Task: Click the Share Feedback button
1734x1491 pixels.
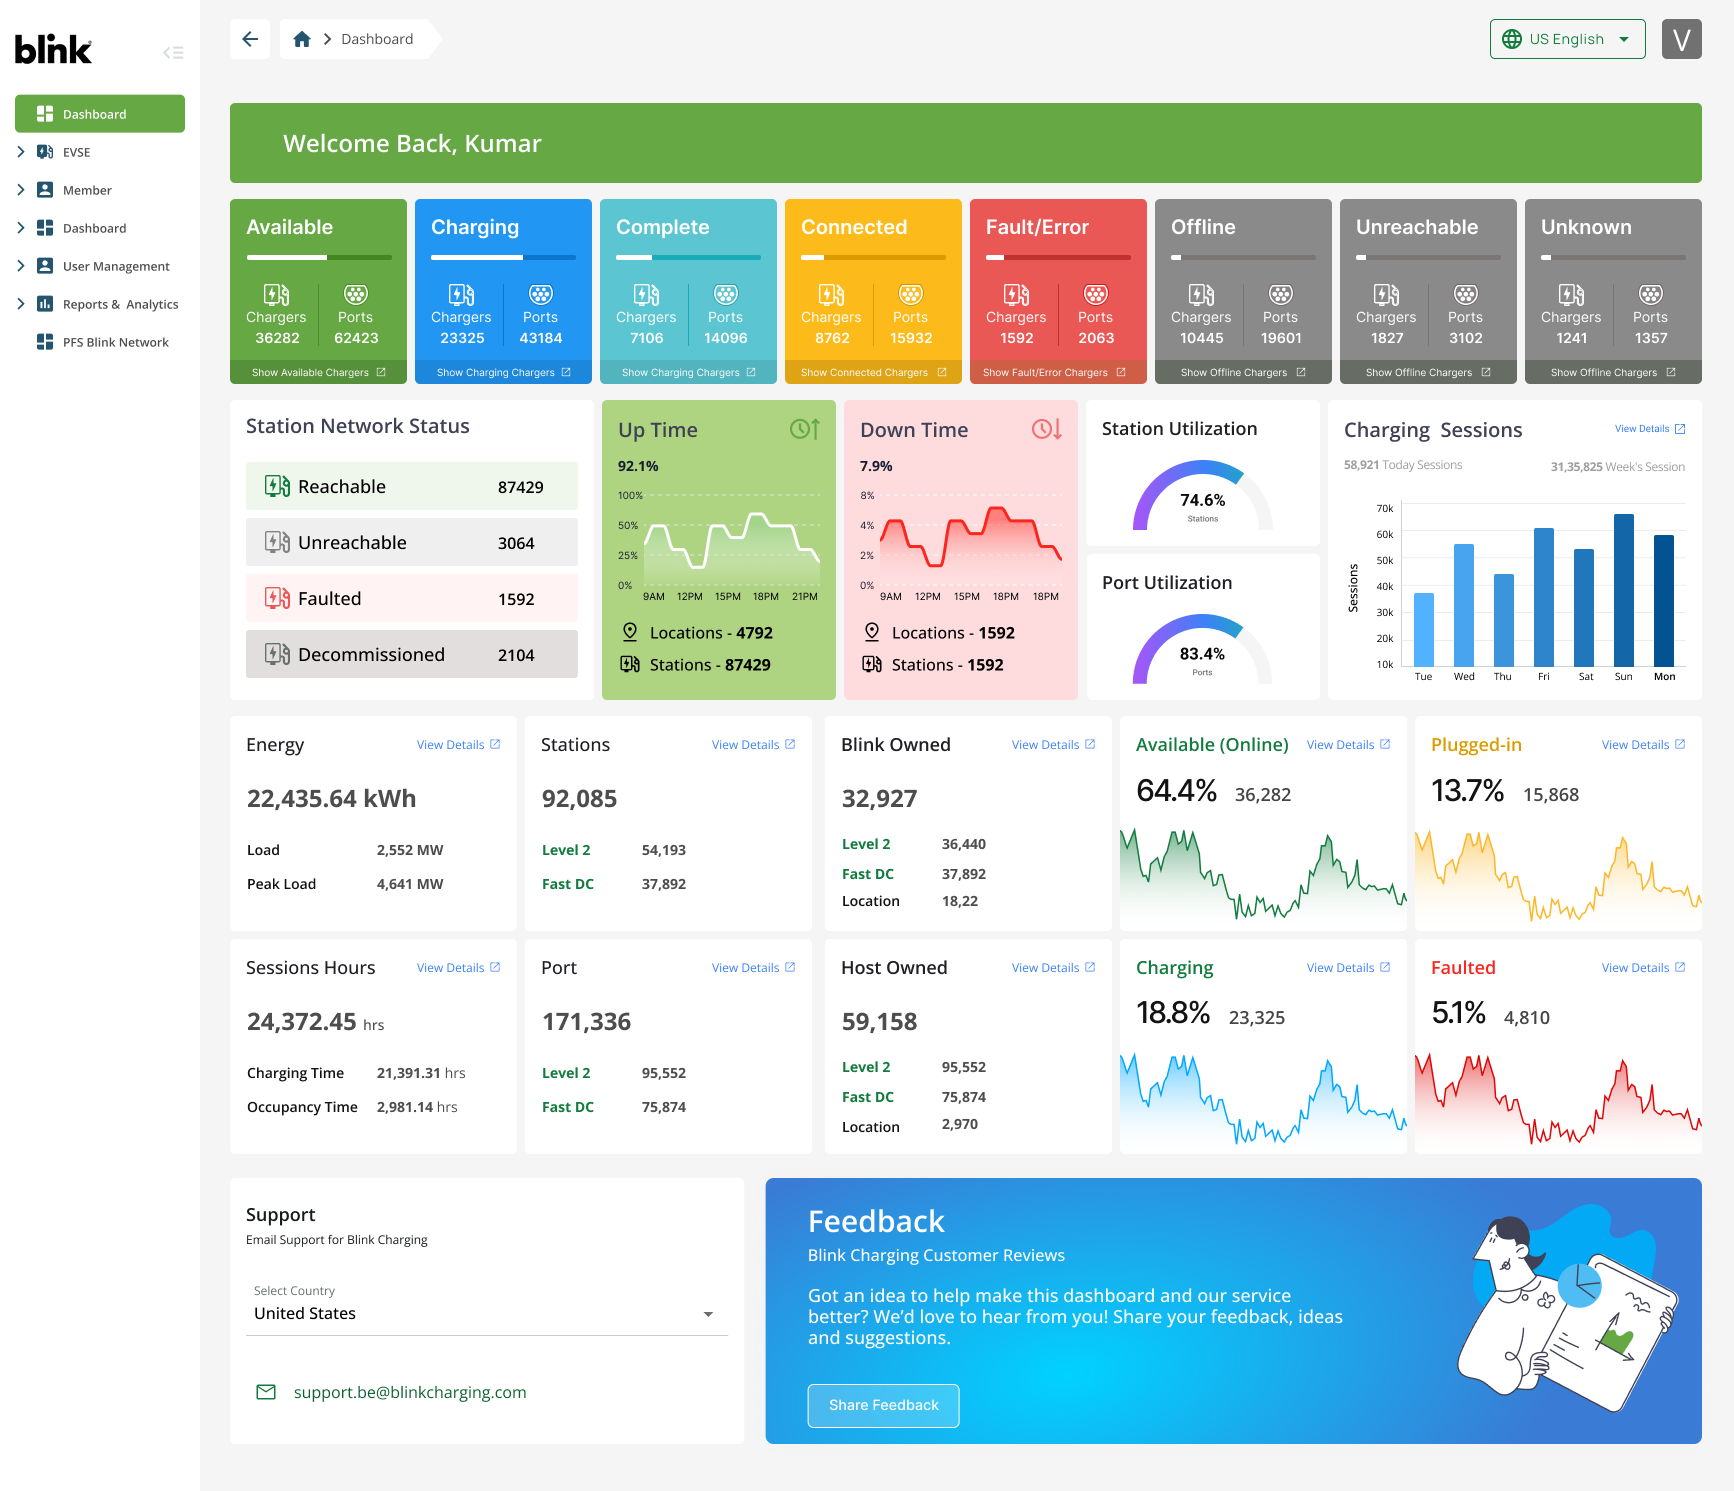Action: coord(883,1405)
